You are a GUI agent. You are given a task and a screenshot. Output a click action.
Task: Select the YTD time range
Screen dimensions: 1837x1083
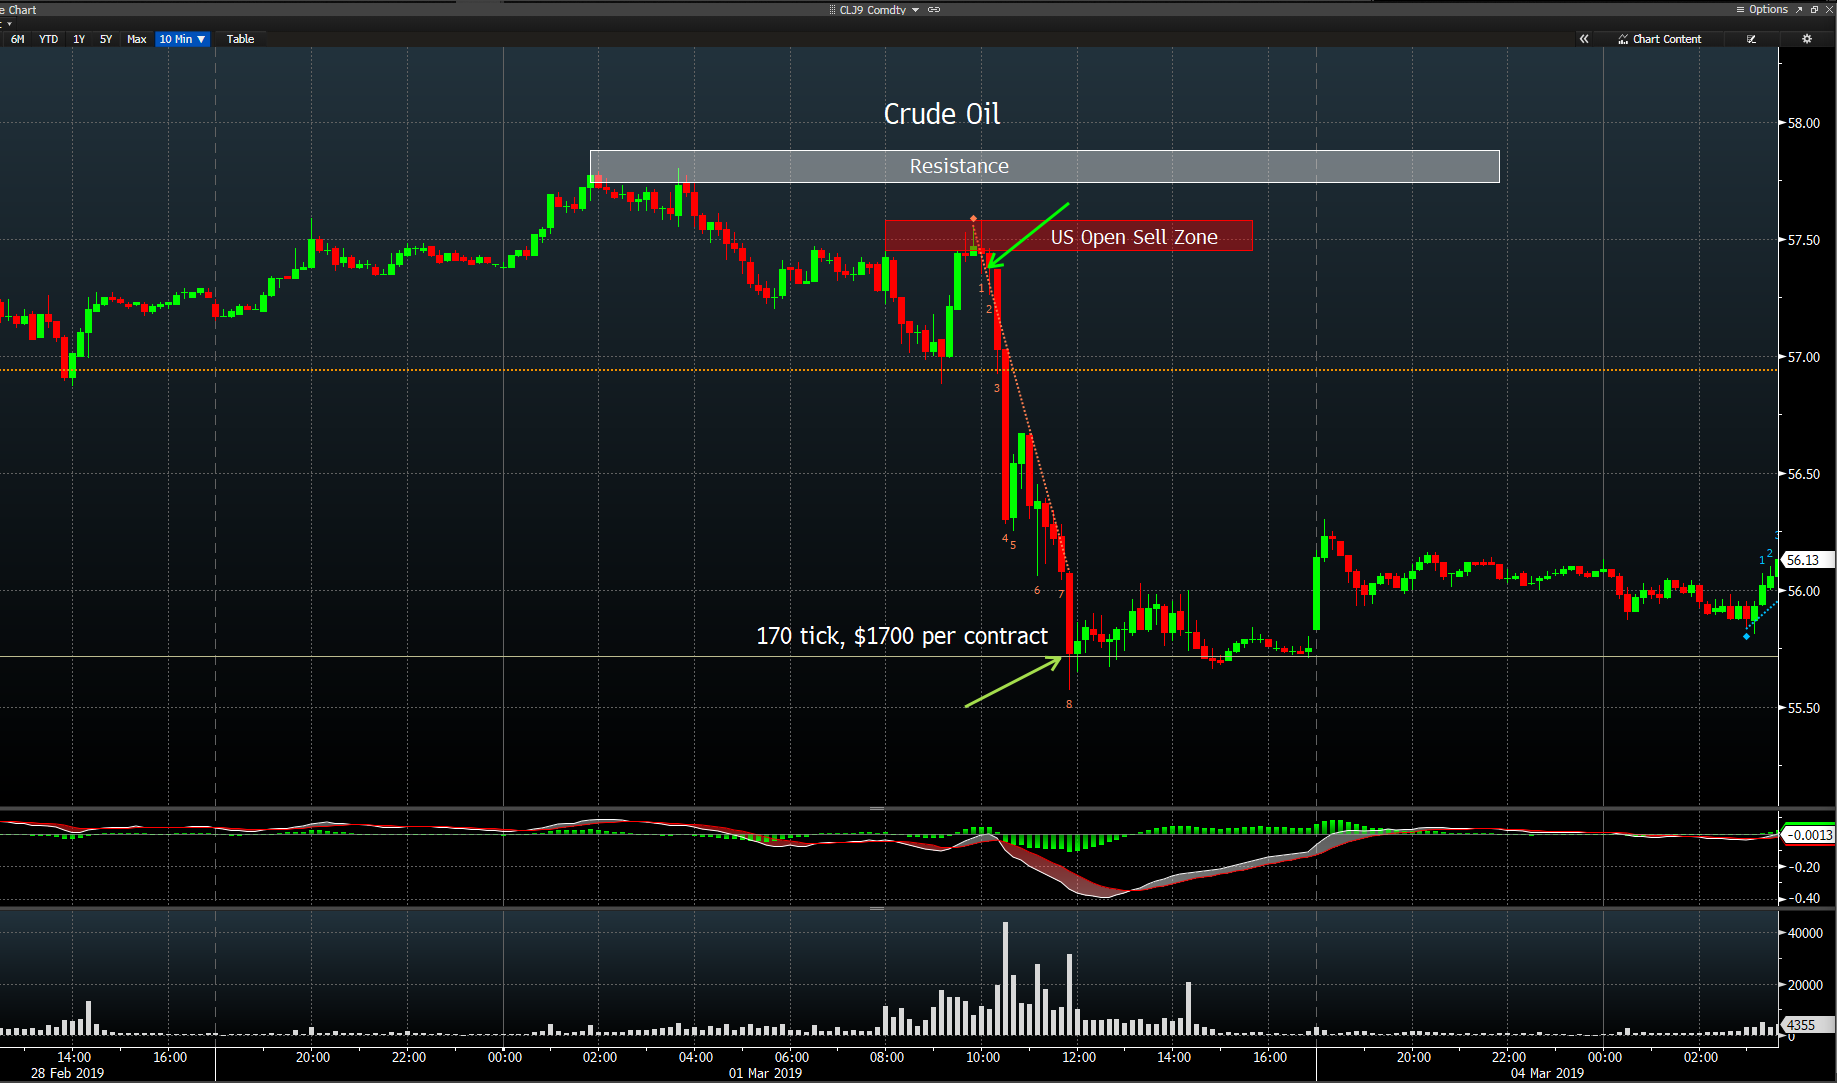click(48, 39)
